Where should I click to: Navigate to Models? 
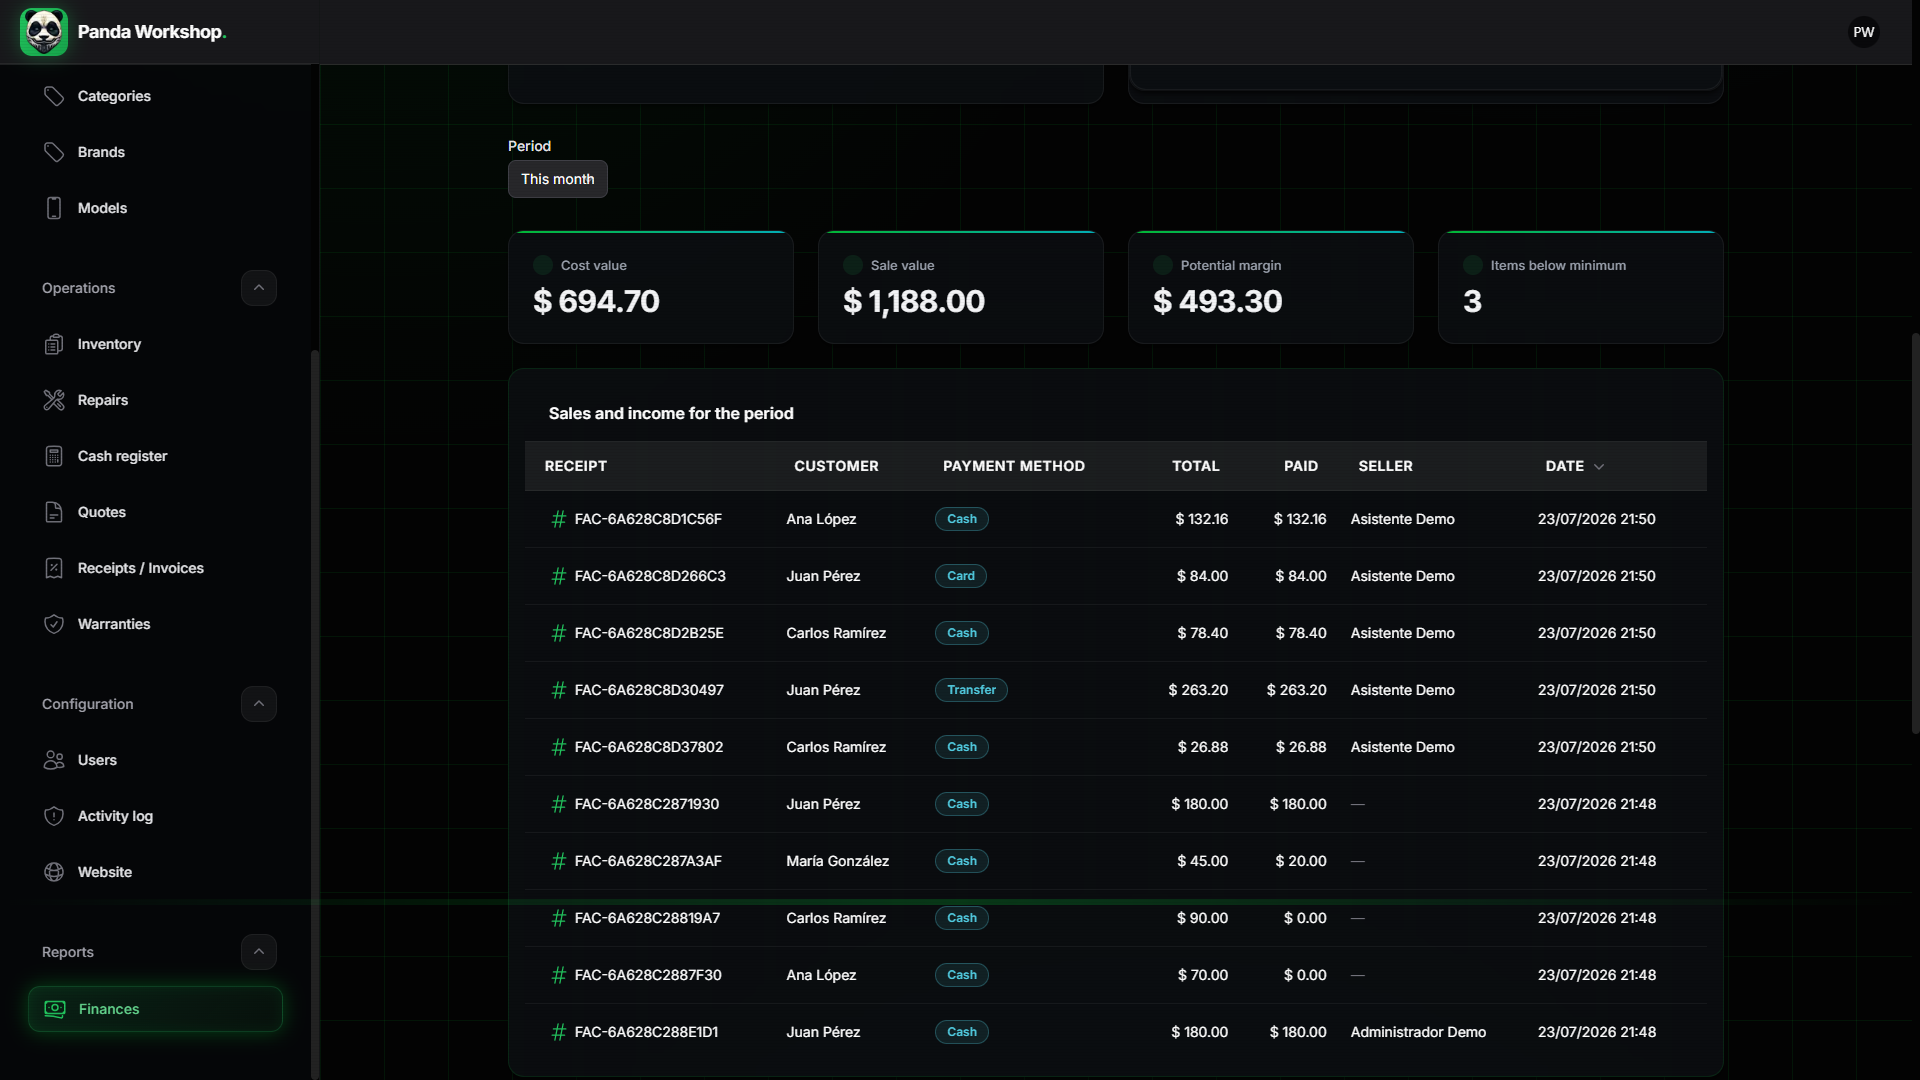[x=155, y=208]
